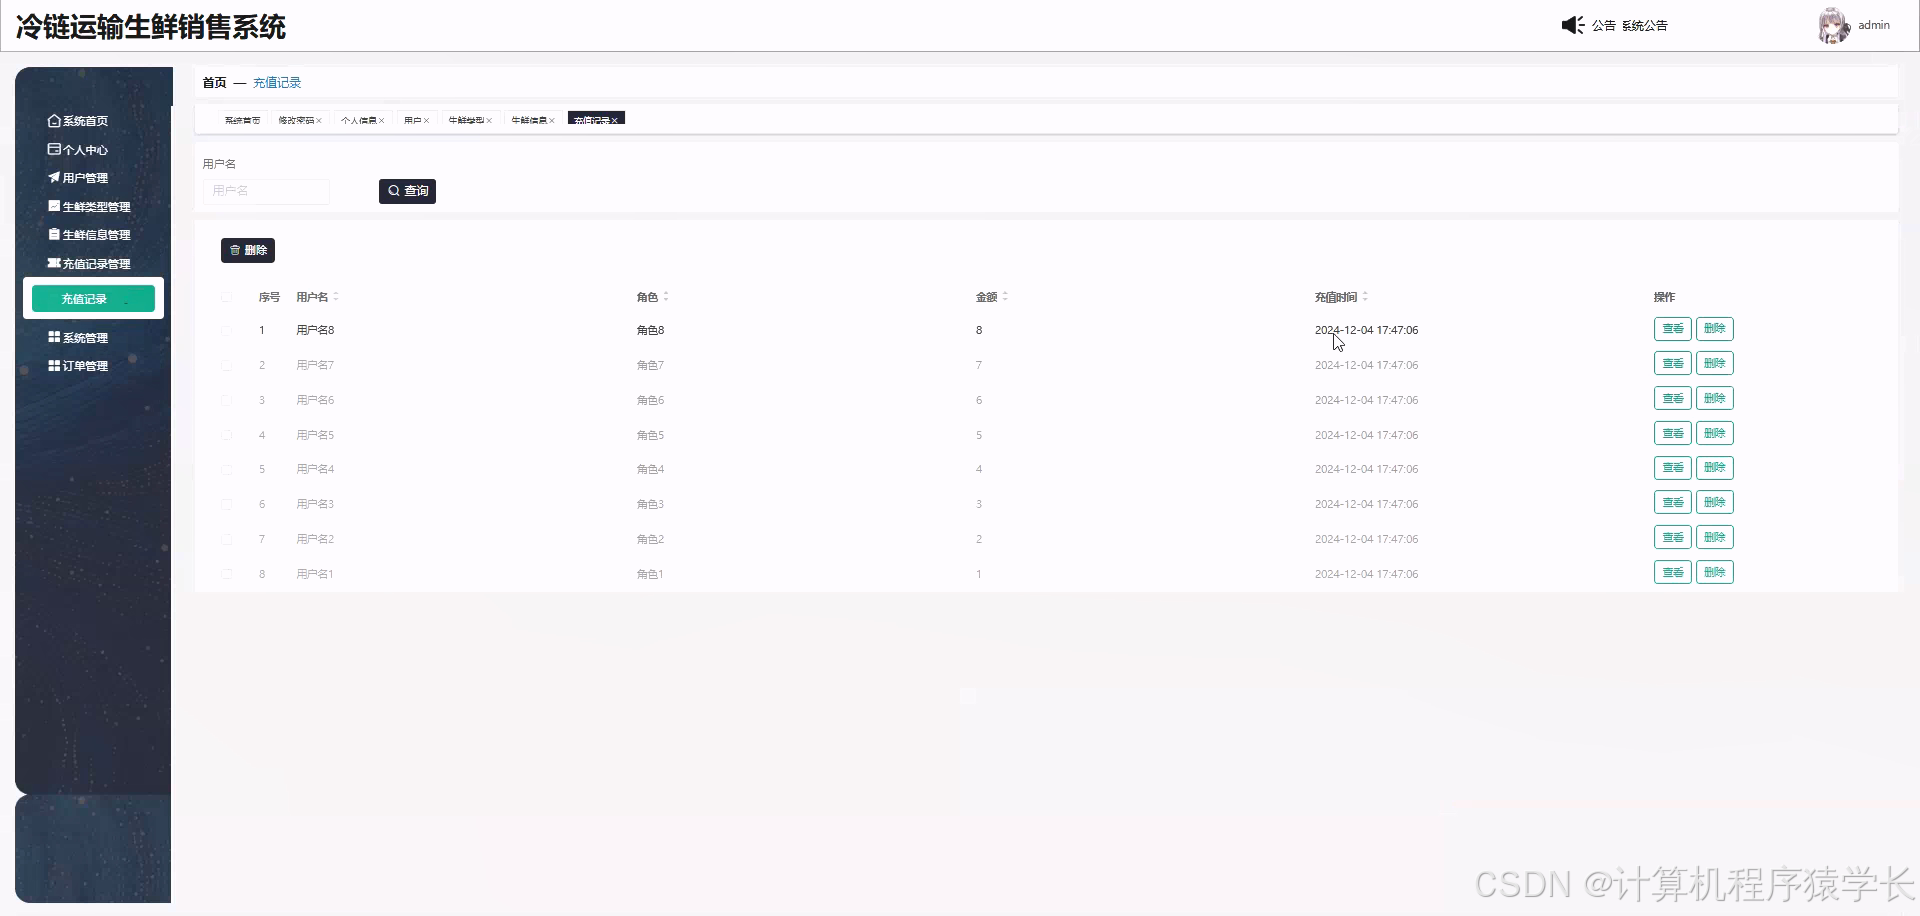Click the paper plane icon beside 用户管理
Screen dimensions: 1920x916
pos(54,177)
